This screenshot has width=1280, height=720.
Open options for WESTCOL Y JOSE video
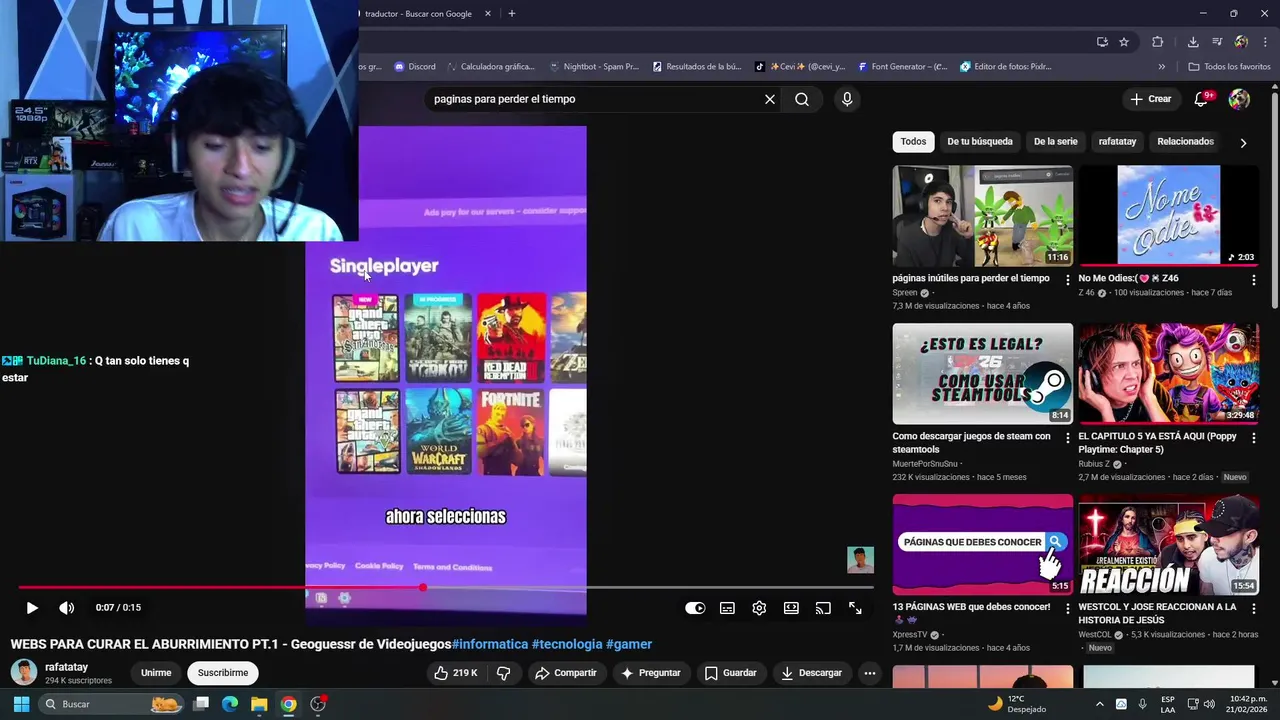point(1253,608)
